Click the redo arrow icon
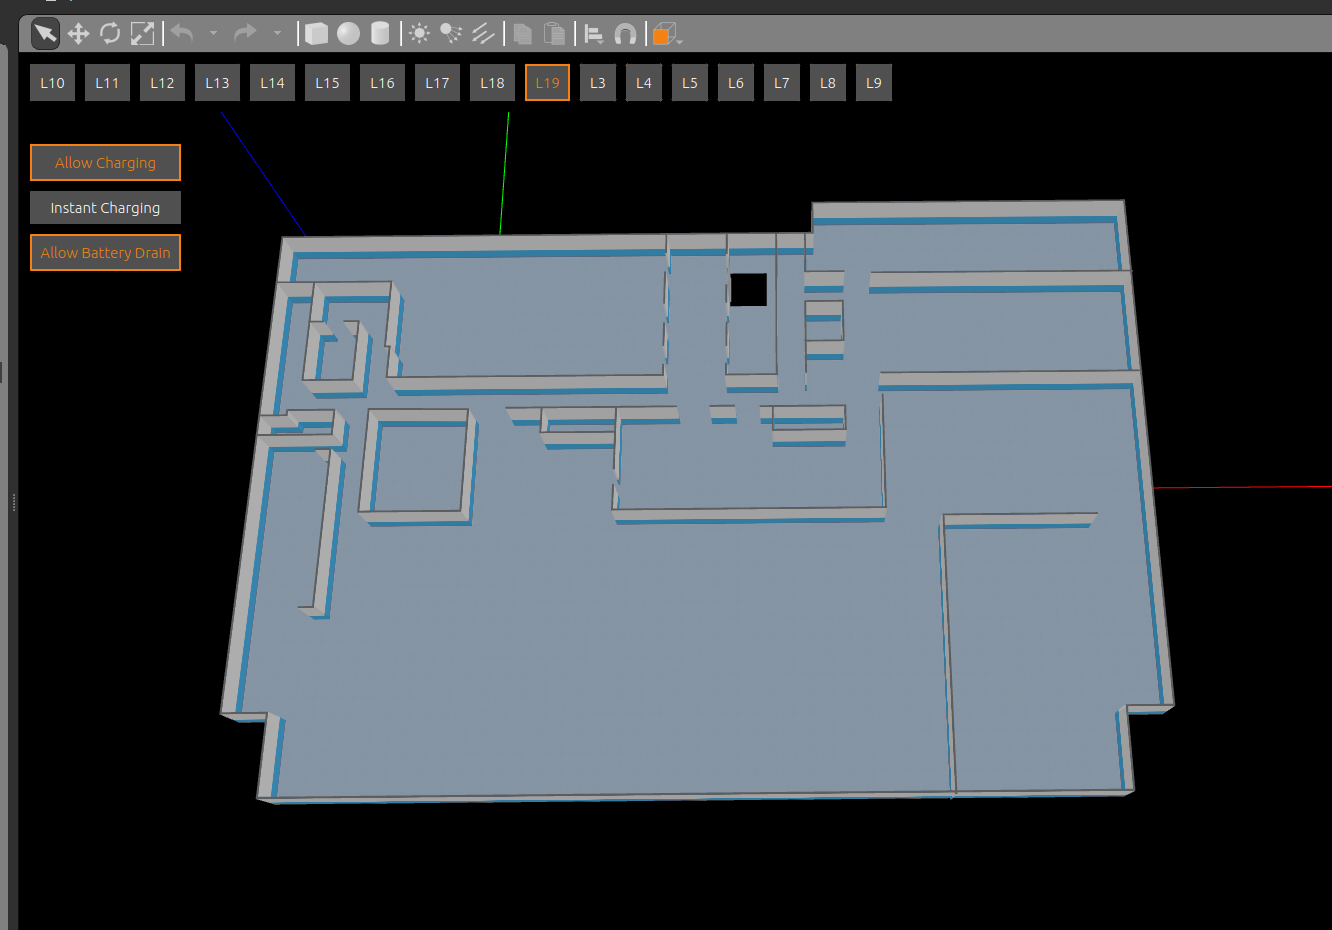Image resolution: width=1332 pixels, height=930 pixels. click(245, 34)
